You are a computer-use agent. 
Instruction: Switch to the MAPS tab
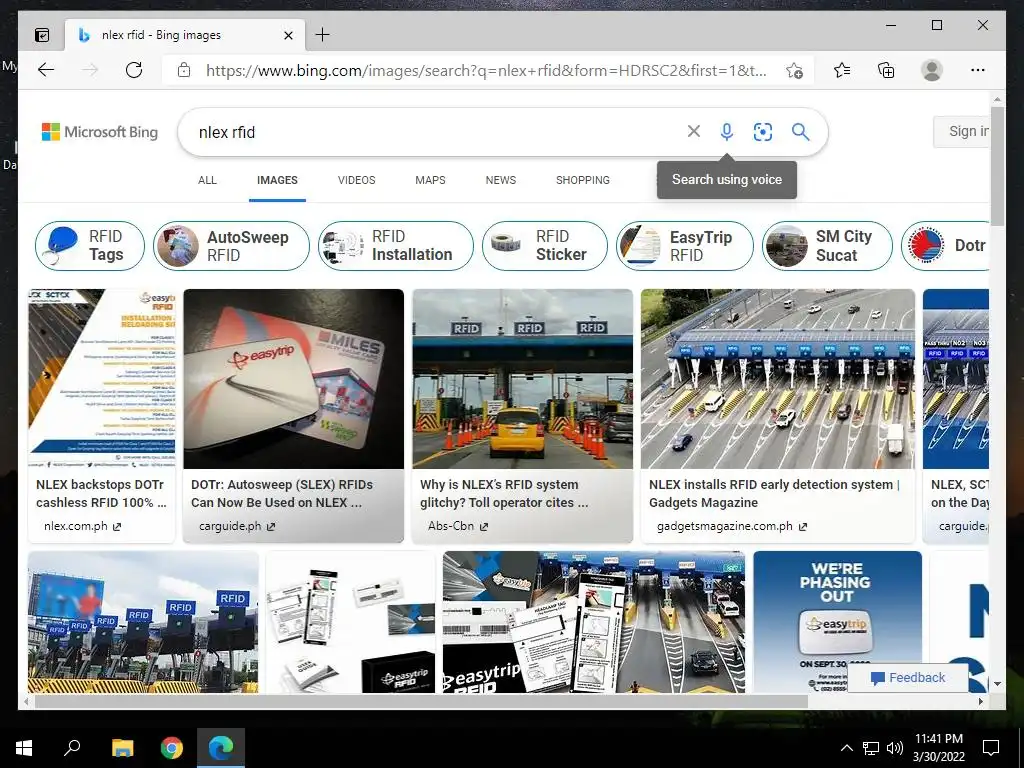click(430, 180)
